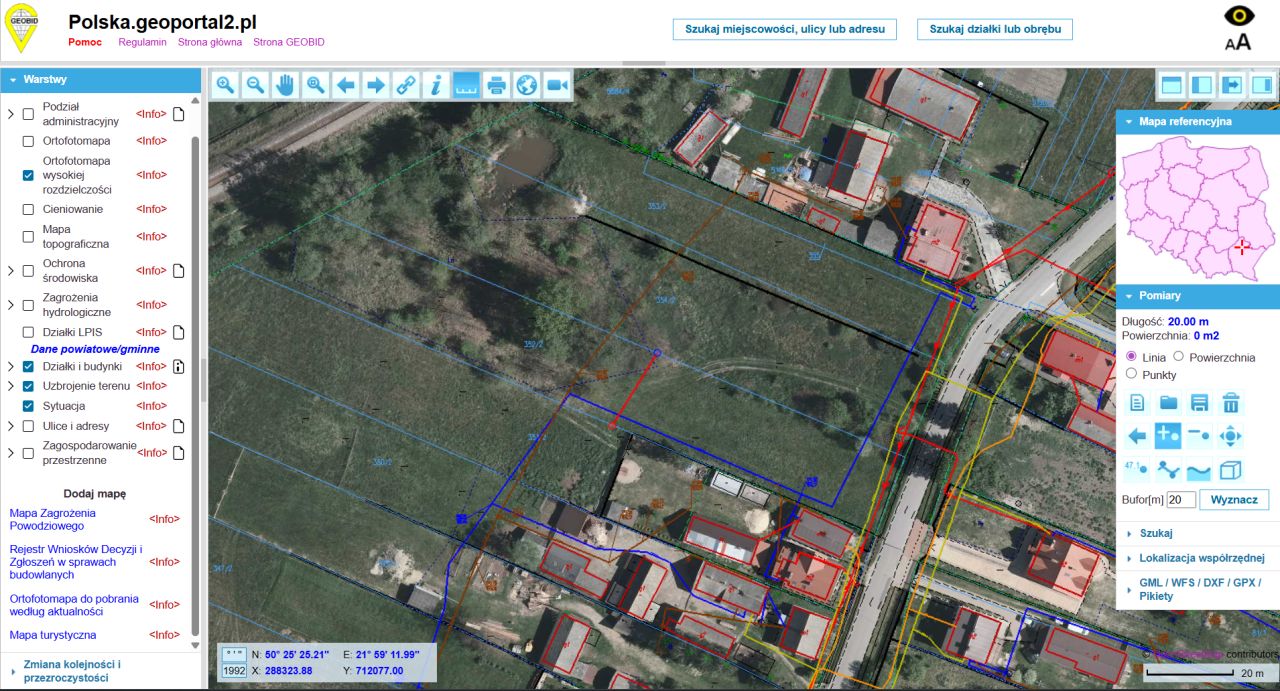Enable the Cieniowanie layer checkbox
The width and height of the screenshot is (1280, 691).
28,209
